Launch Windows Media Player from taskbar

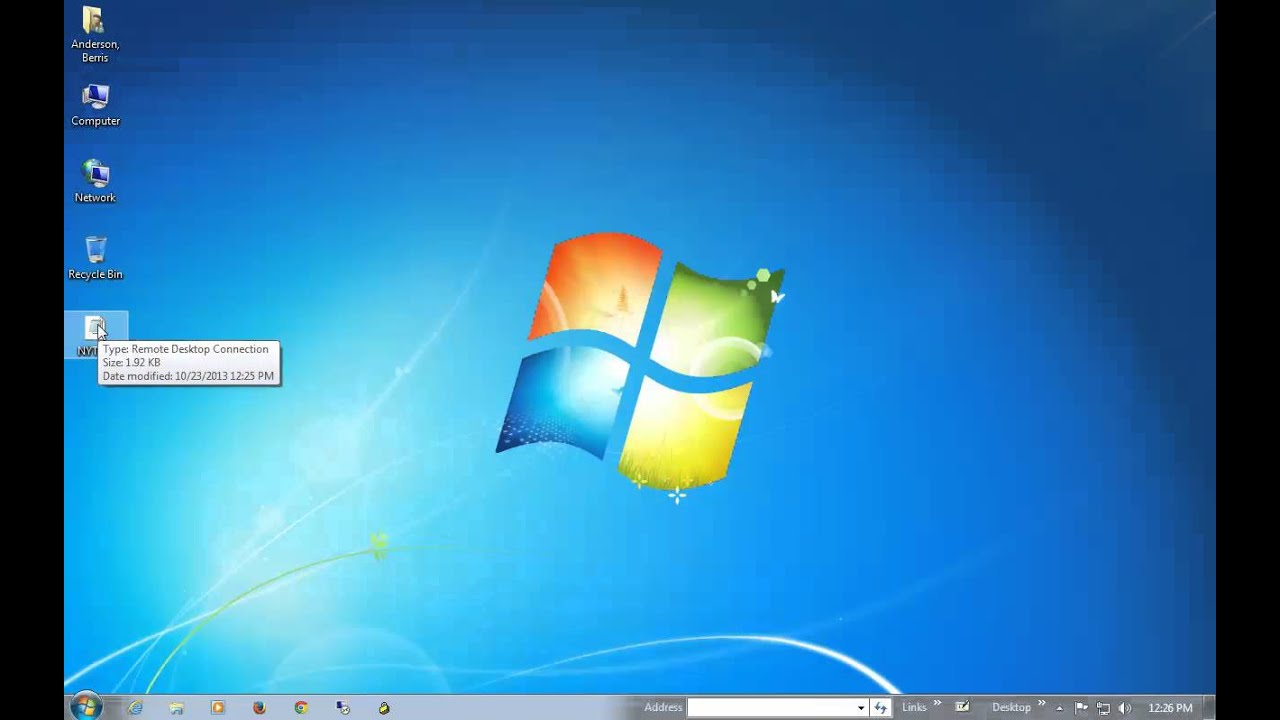(218, 707)
